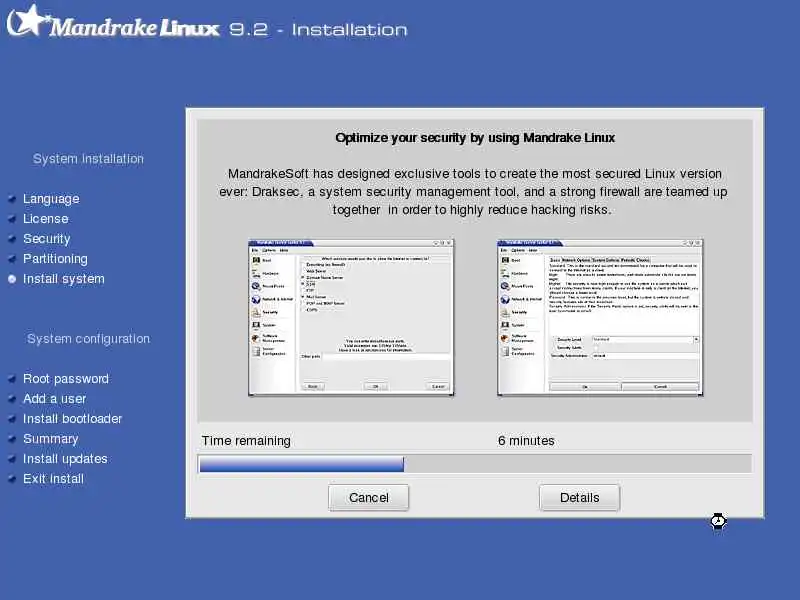The width and height of the screenshot is (800, 600).
Task: Click the Cancel button
Action: click(x=368, y=497)
